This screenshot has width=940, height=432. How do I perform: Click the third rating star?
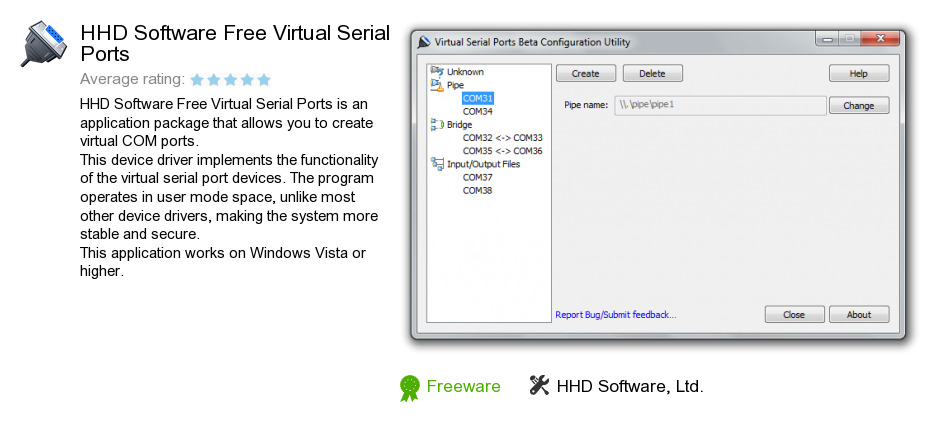coord(231,79)
